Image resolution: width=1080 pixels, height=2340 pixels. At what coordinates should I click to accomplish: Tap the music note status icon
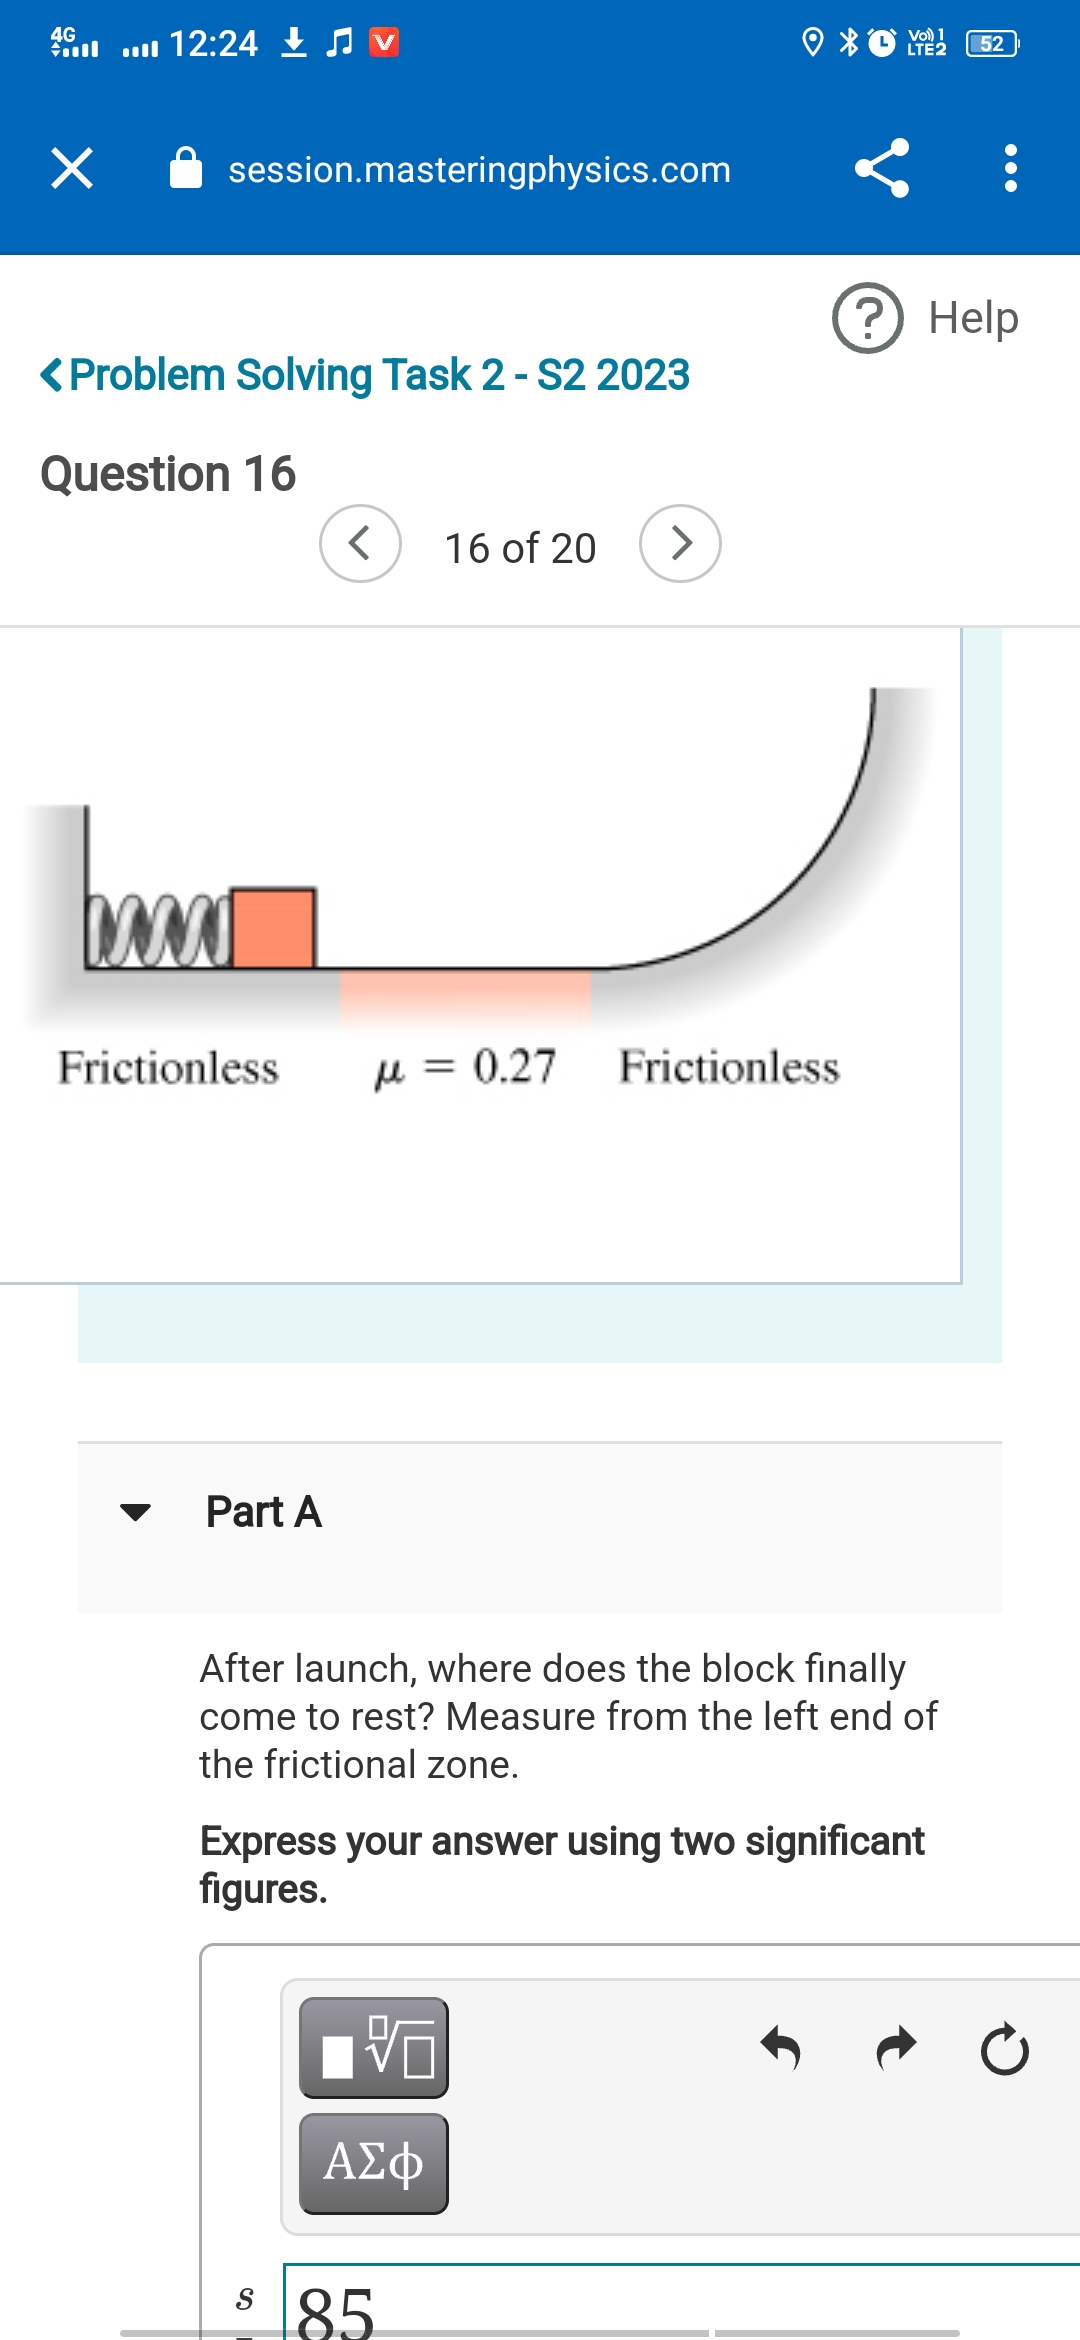[338, 42]
